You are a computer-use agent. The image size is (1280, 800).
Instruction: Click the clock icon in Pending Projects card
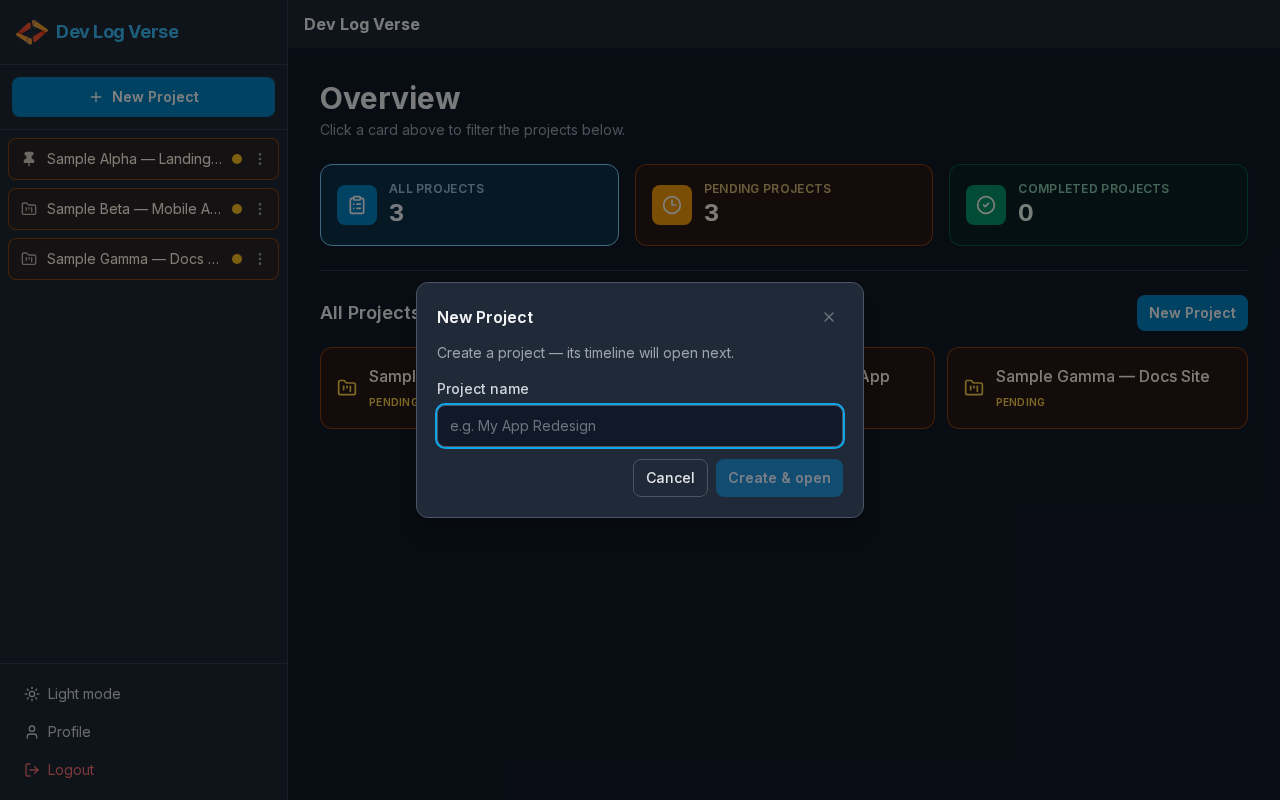click(672, 205)
